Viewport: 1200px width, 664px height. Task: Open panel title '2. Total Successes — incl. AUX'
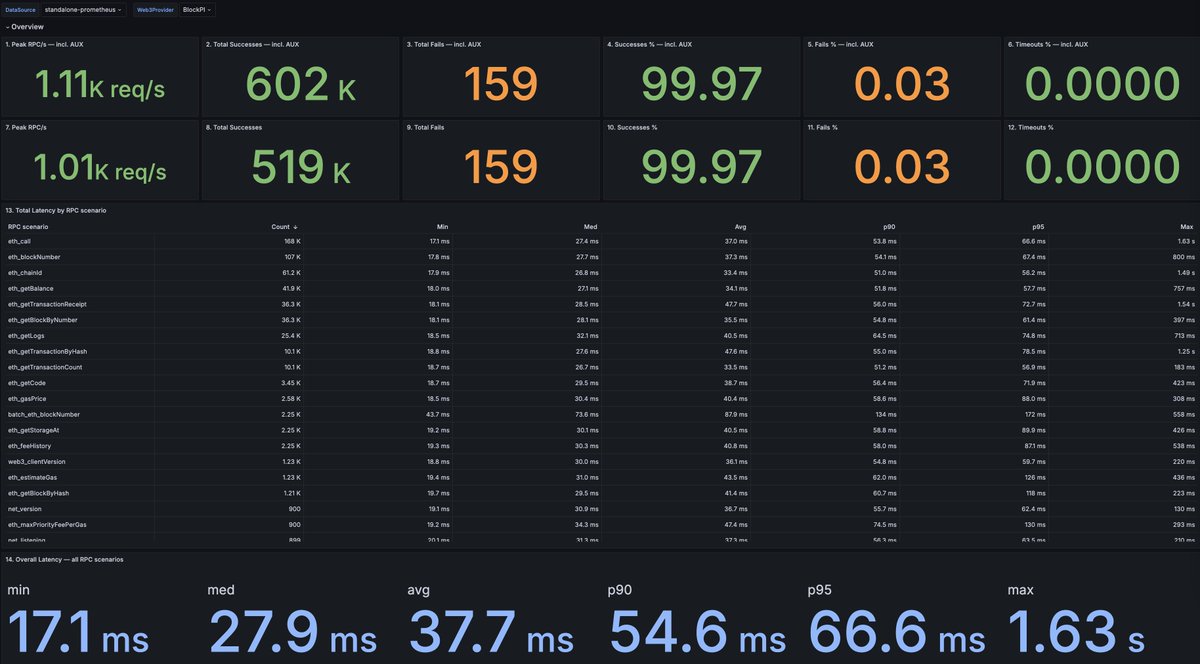(x=252, y=44)
